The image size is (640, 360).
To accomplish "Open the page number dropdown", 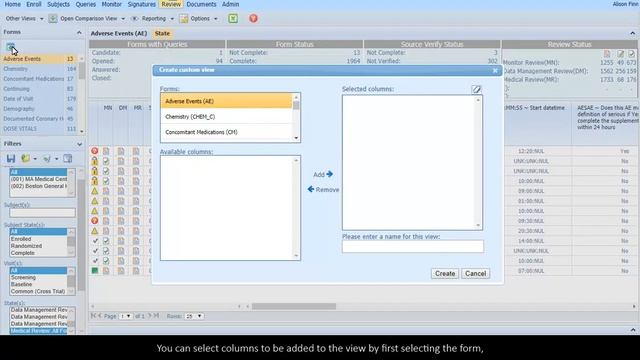I will 126,316.
